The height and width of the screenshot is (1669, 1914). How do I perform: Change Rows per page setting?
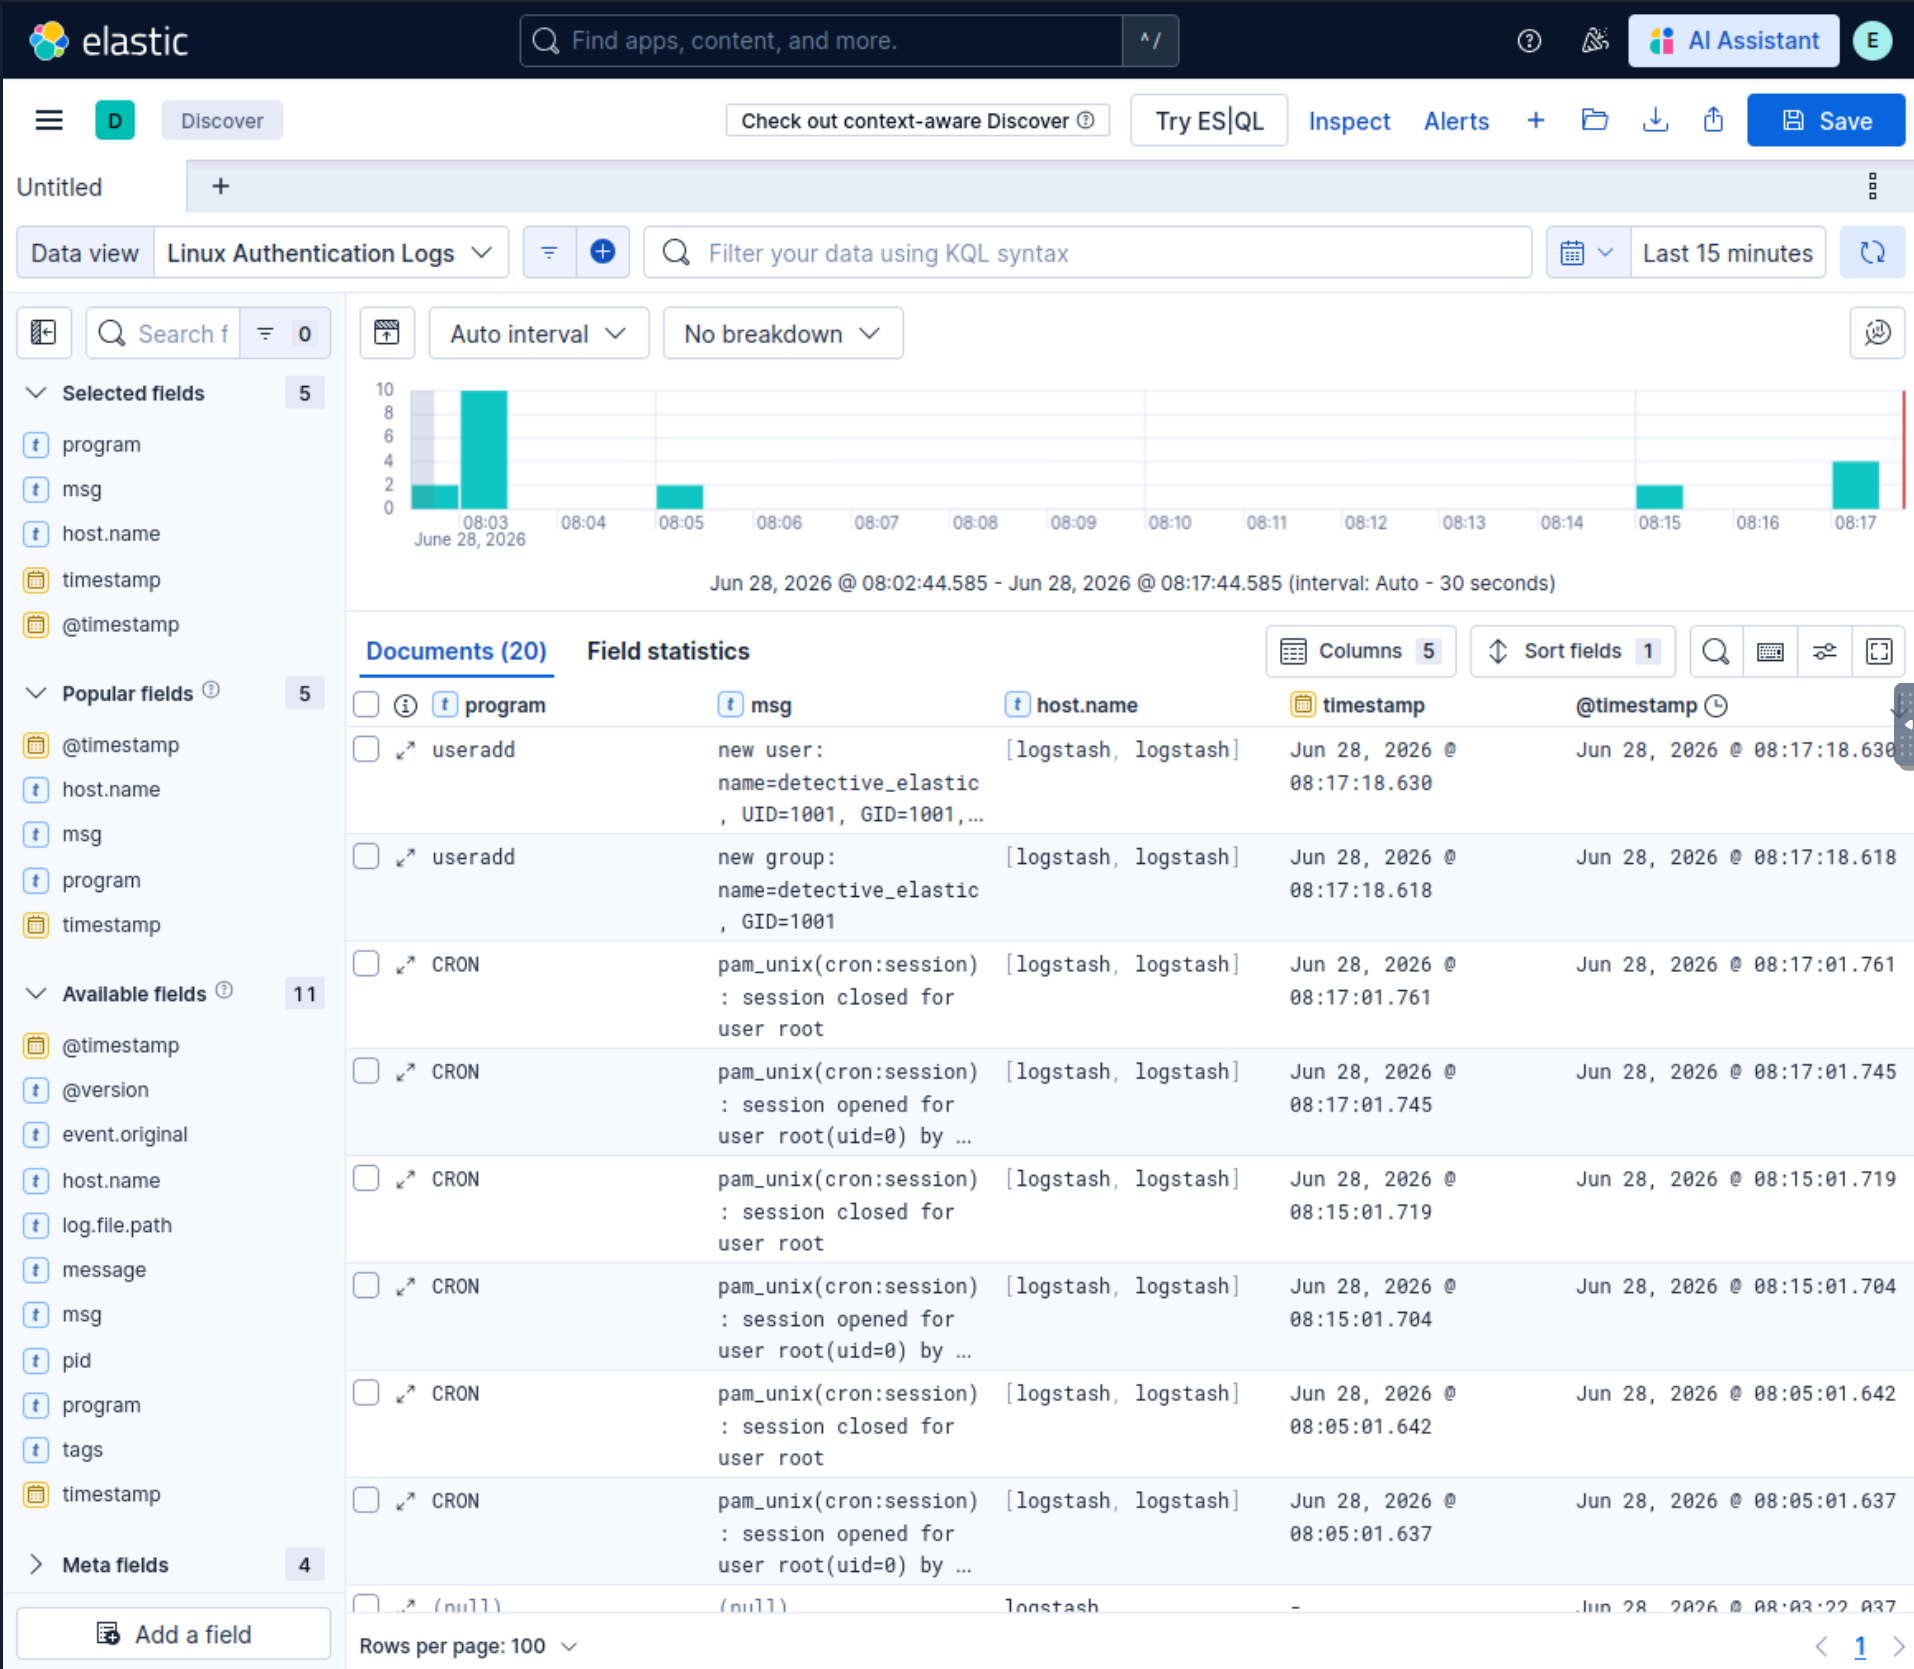click(468, 1646)
